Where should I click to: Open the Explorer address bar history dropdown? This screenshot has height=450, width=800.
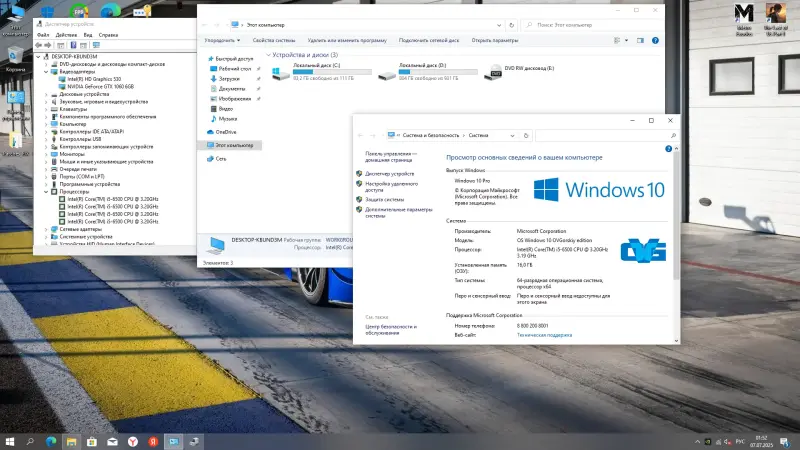pos(498,25)
